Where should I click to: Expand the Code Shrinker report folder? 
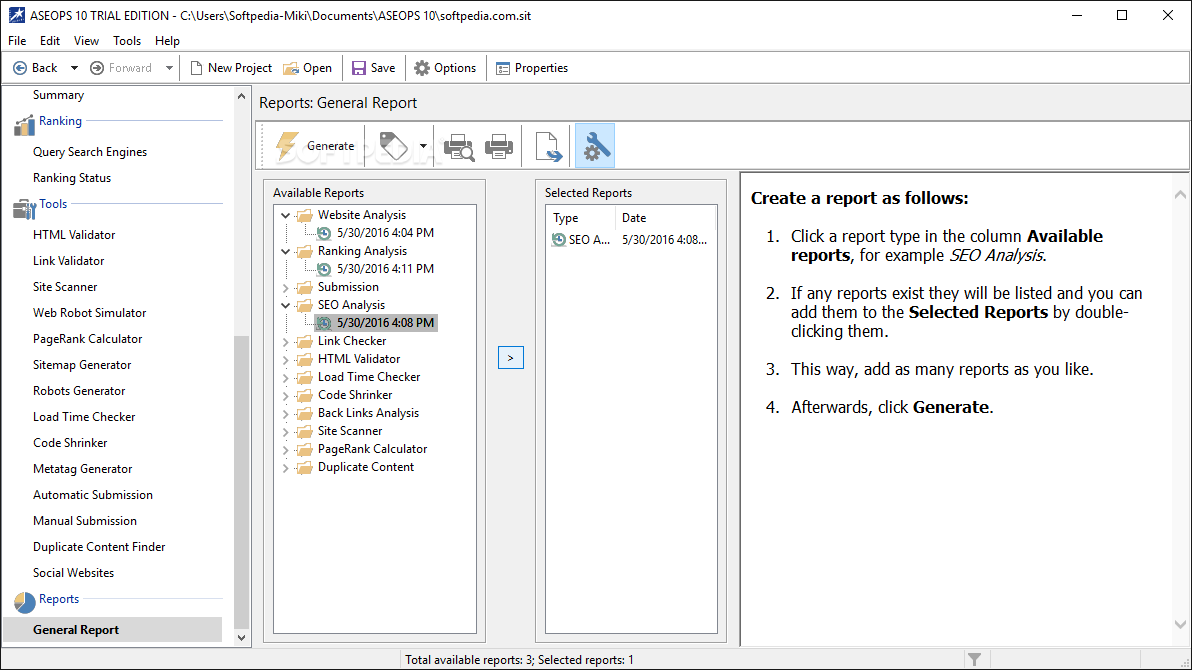[286, 395]
